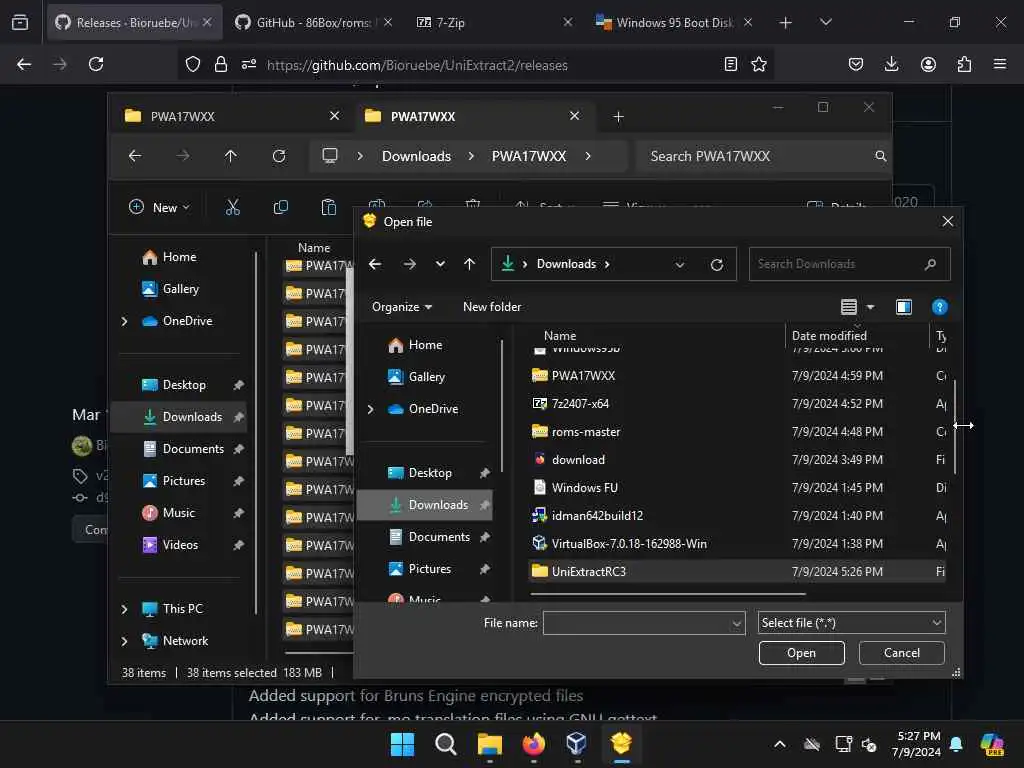Open Firefox downloads panel
Screen dimensions: 1024x768
pos(891,64)
